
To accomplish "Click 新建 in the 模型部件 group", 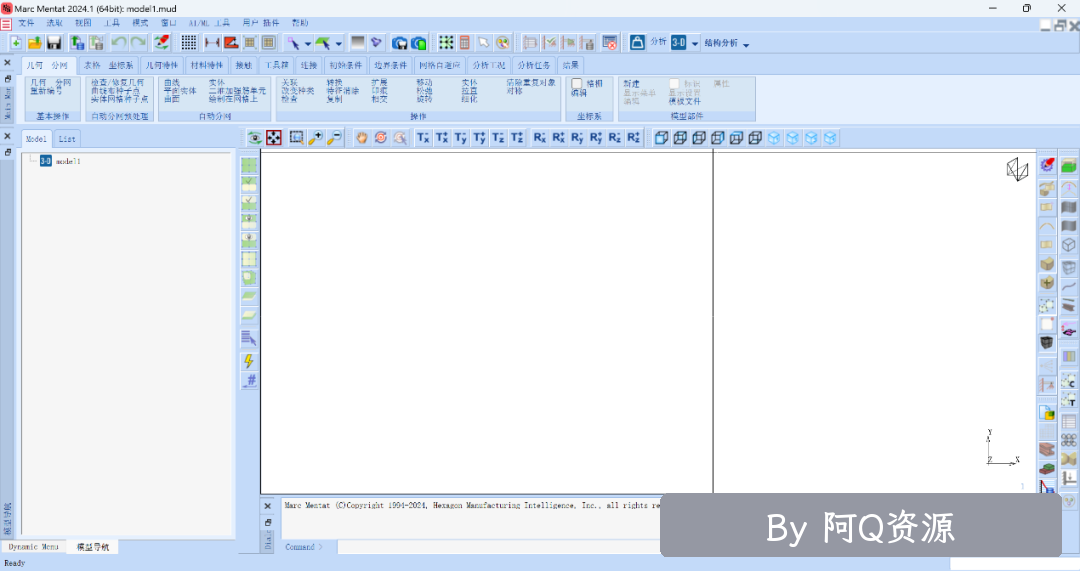I will 631,83.
